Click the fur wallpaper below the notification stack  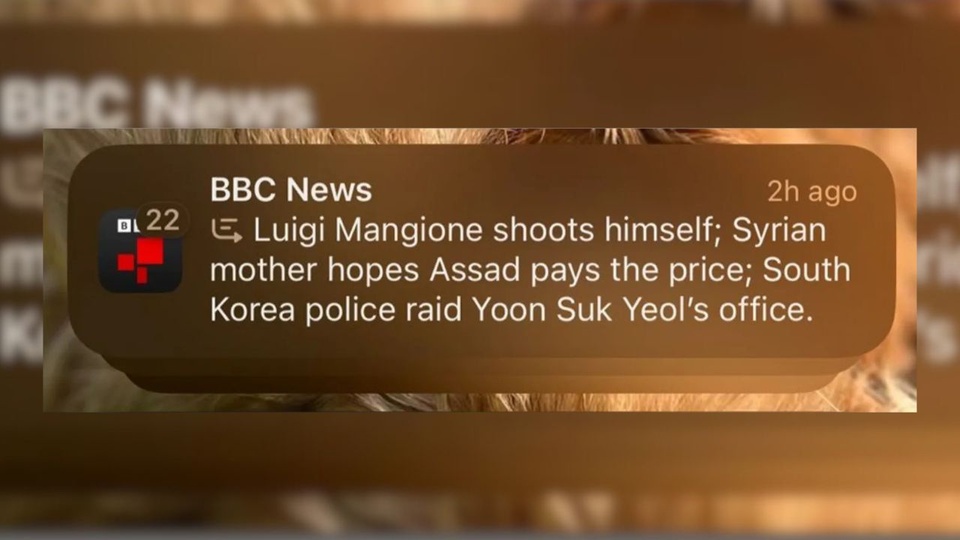481,402
